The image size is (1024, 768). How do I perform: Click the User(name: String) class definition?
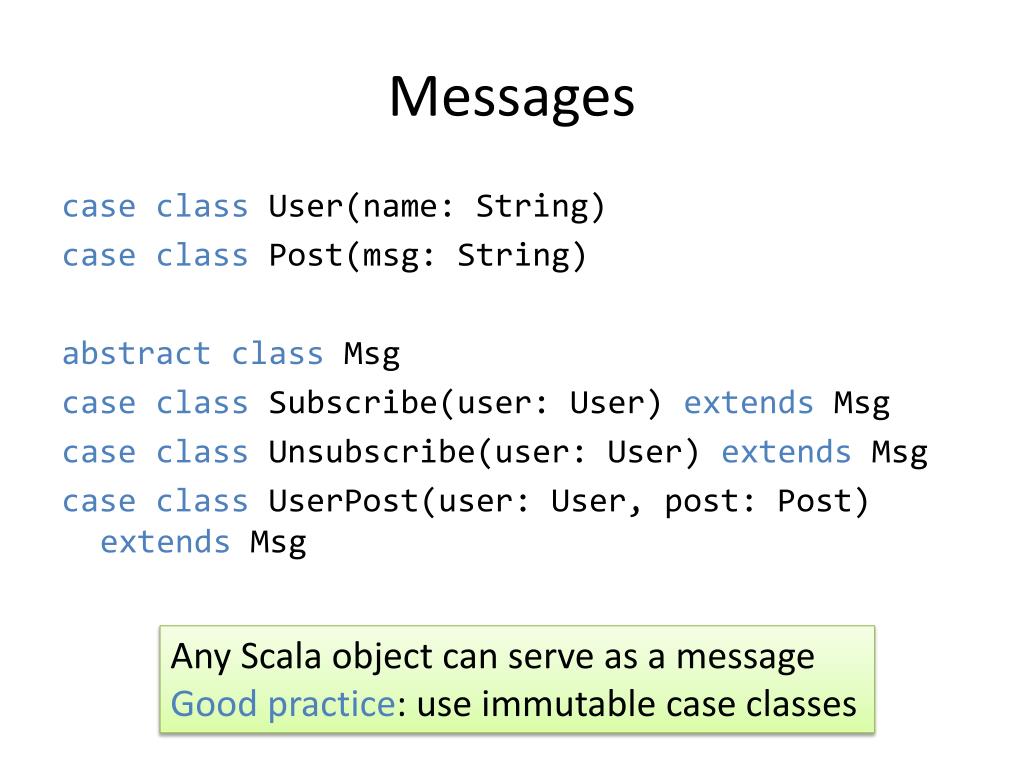click(x=436, y=207)
